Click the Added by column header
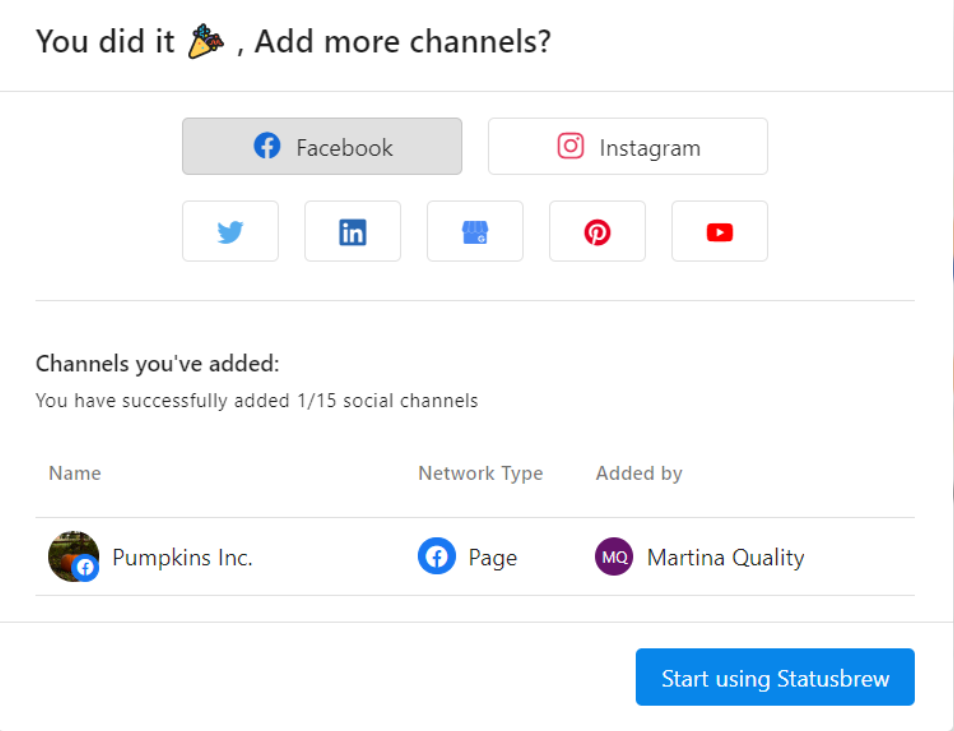 tap(639, 474)
